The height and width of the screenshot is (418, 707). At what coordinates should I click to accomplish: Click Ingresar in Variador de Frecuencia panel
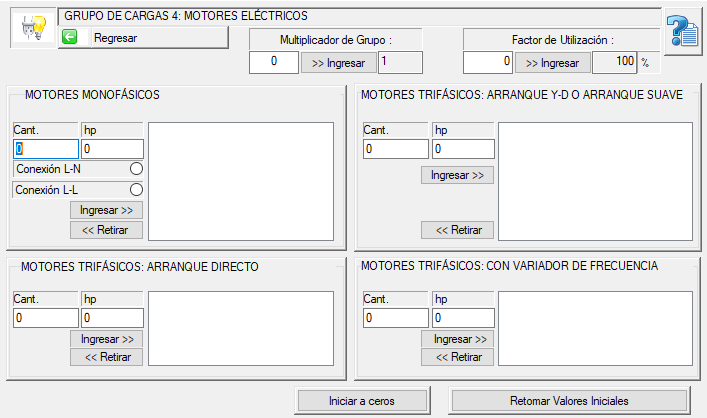[x=457, y=339]
